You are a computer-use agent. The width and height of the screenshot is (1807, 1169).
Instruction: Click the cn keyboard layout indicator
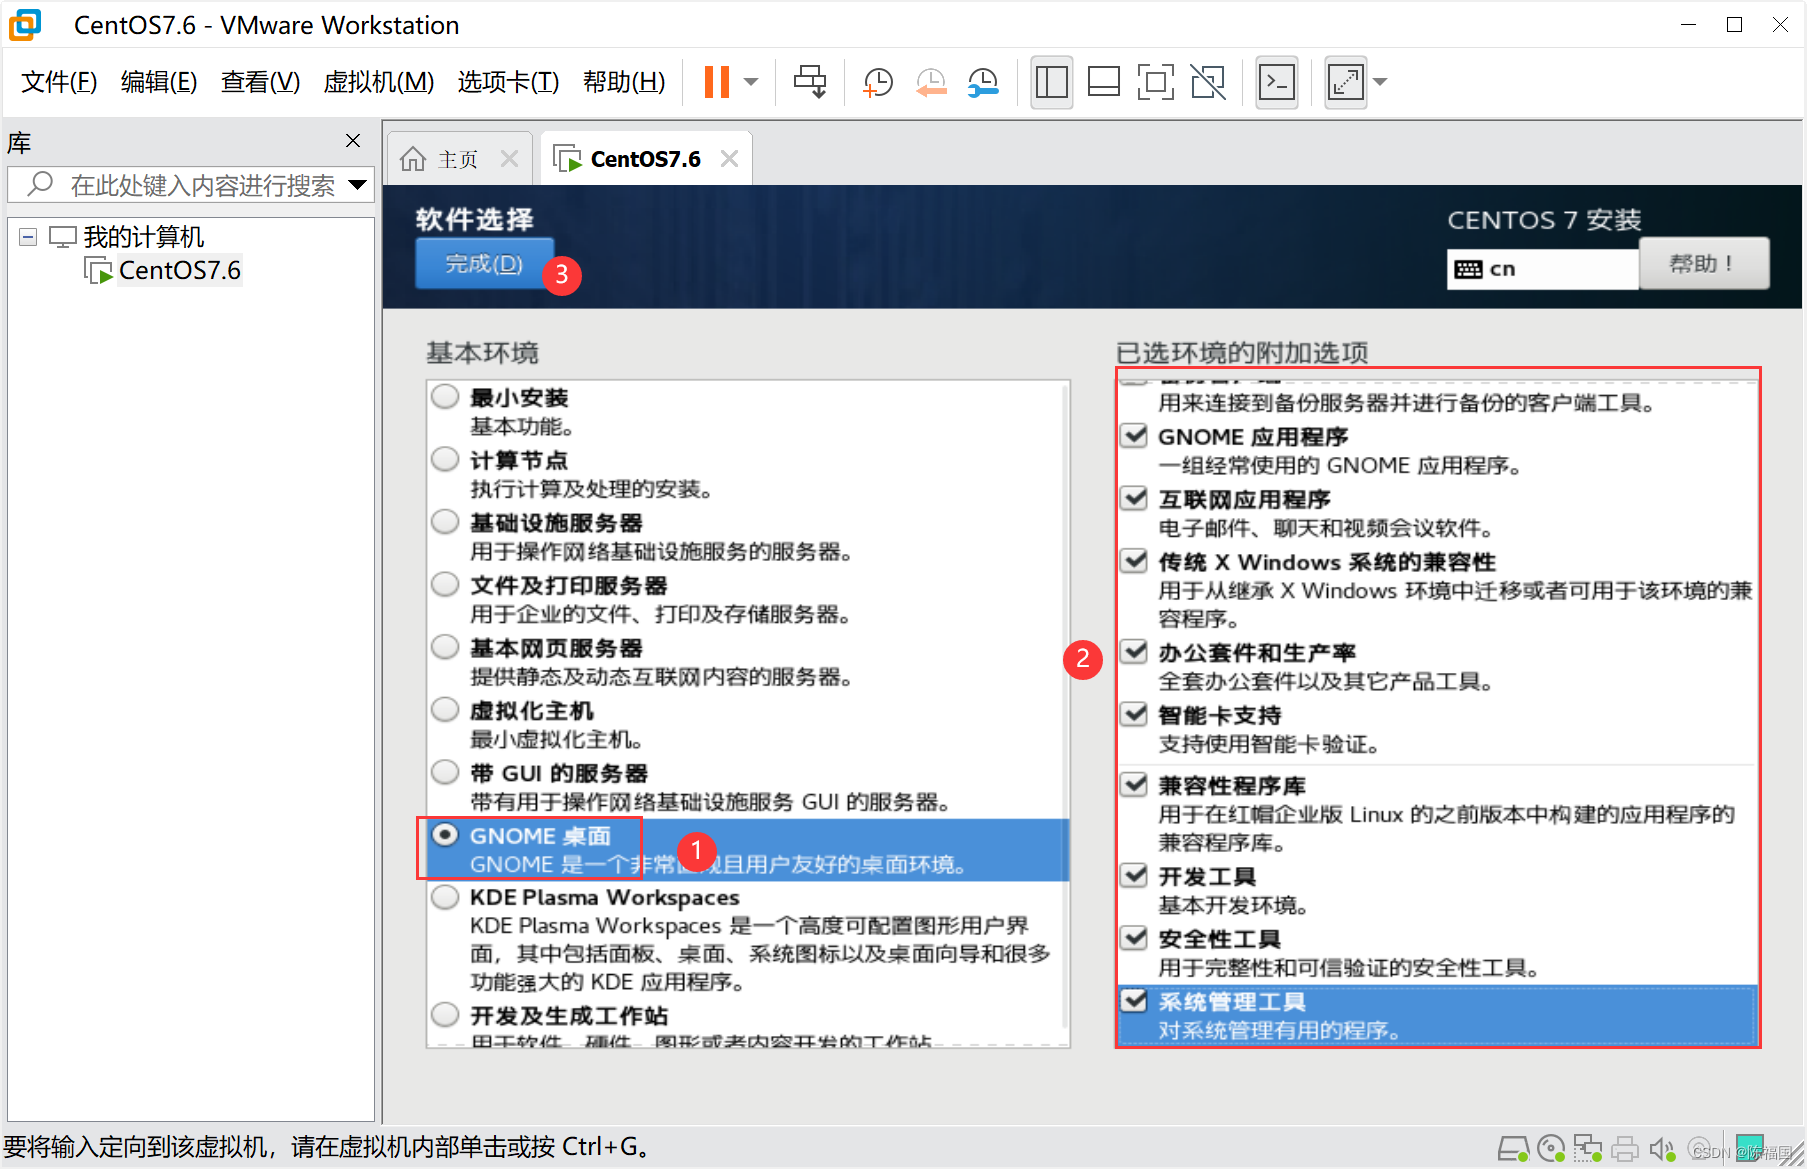[x=1542, y=269]
